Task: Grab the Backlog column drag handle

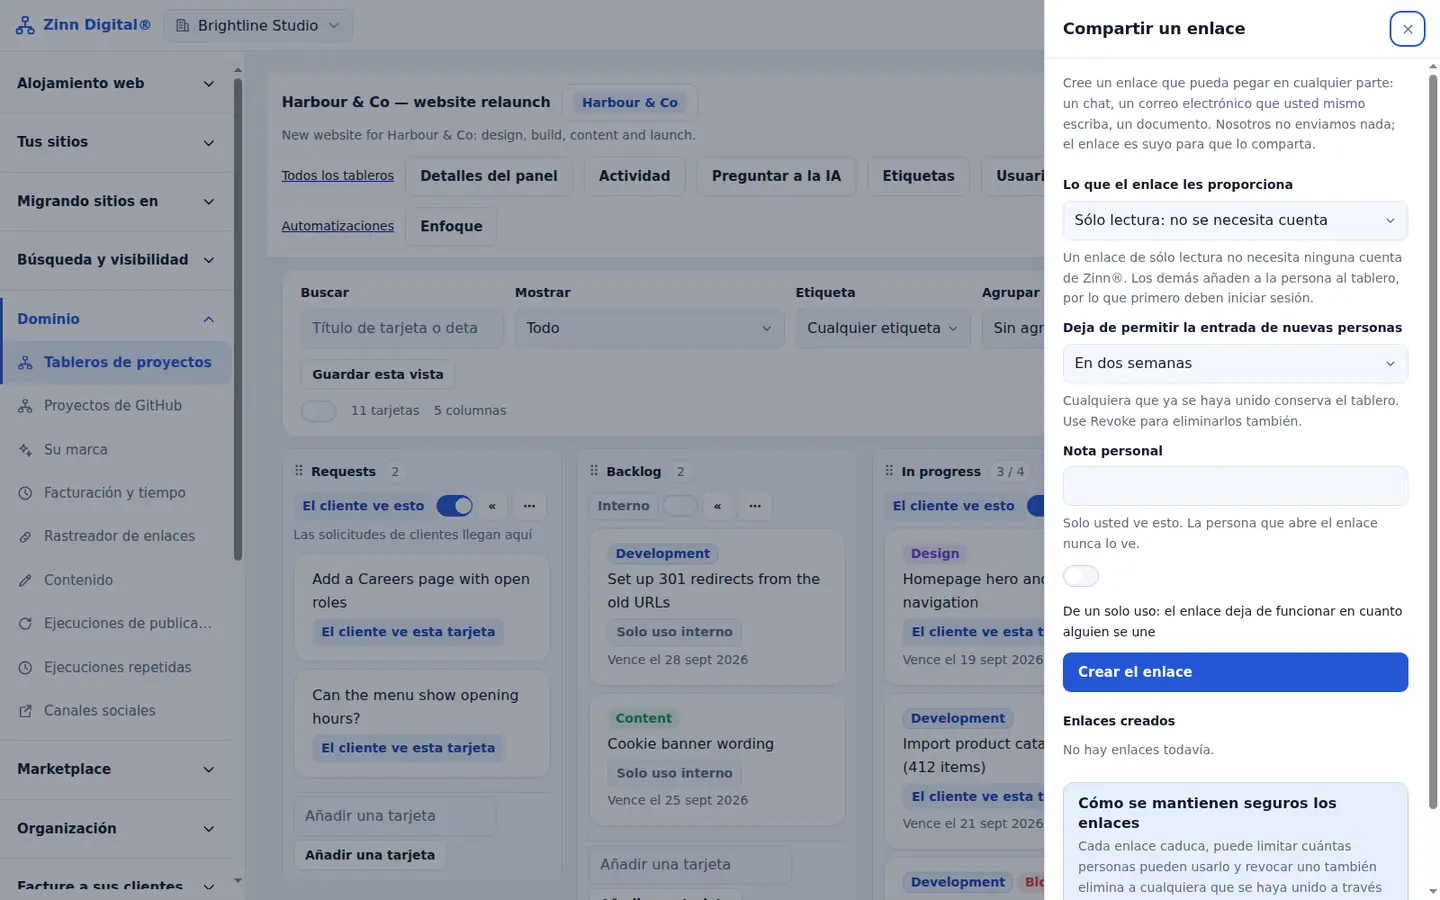Action: [594, 471]
